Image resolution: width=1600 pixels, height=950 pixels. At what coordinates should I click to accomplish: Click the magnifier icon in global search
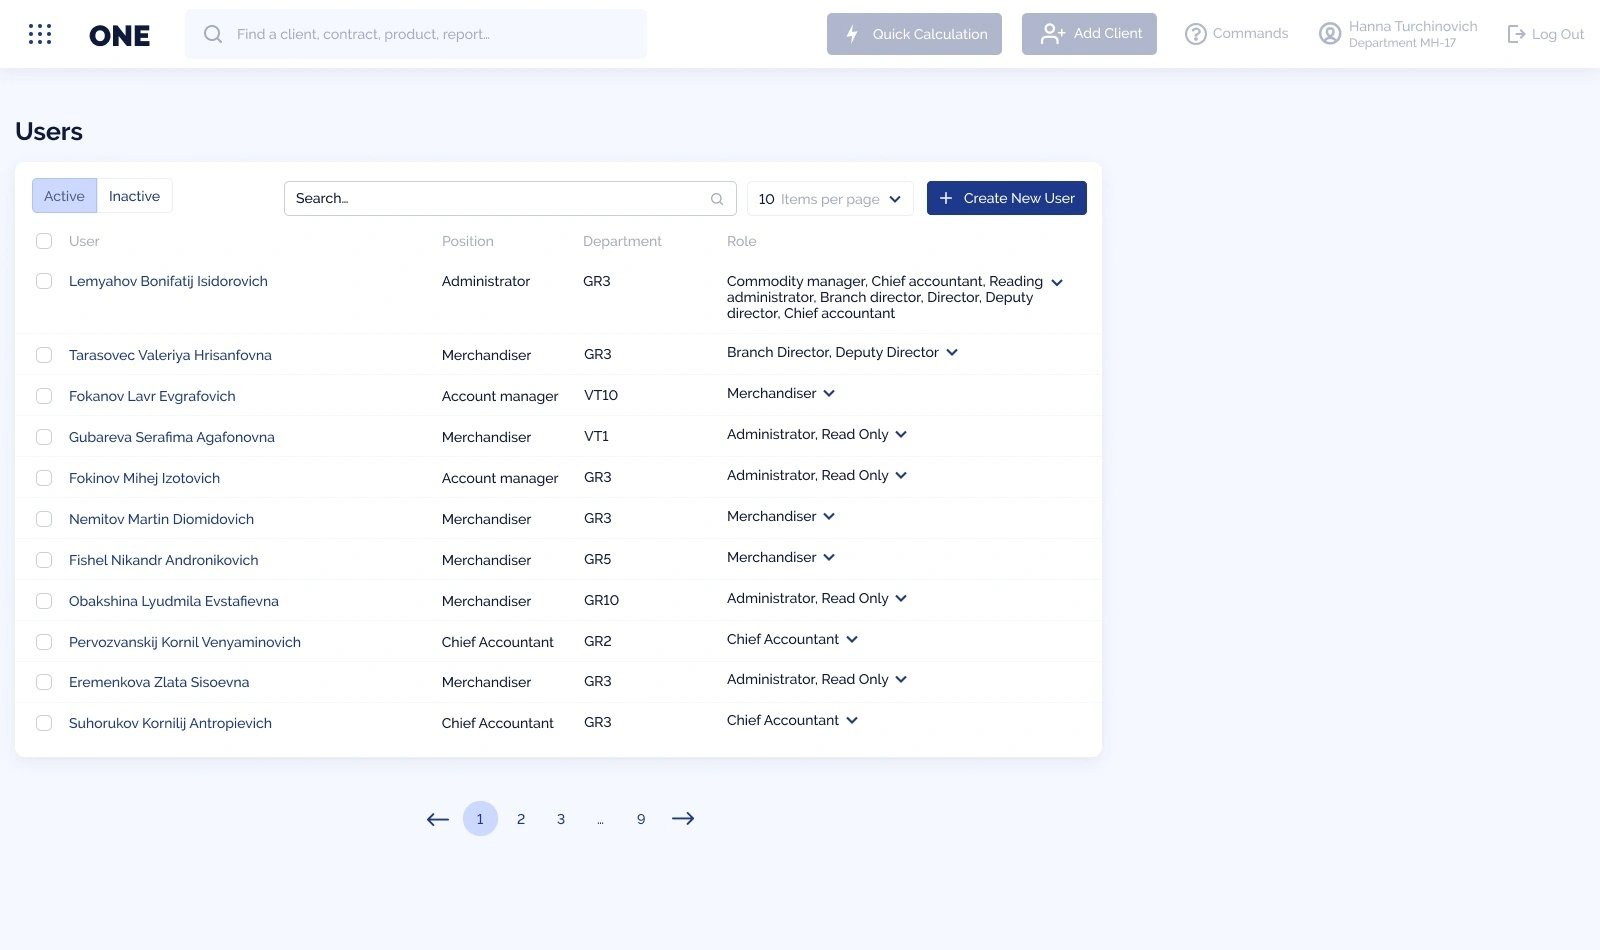(x=213, y=34)
